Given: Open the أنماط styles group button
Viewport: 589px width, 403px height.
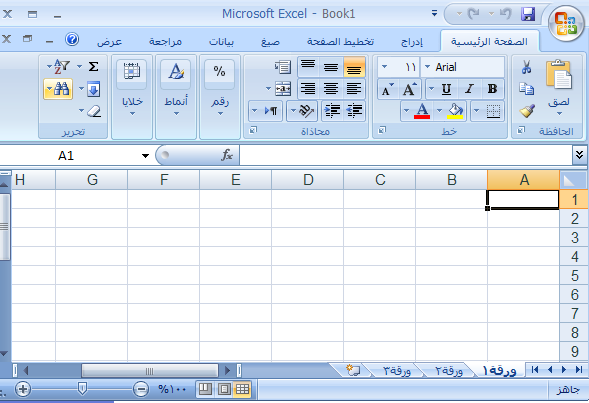Looking at the screenshot, I should (x=176, y=97).
